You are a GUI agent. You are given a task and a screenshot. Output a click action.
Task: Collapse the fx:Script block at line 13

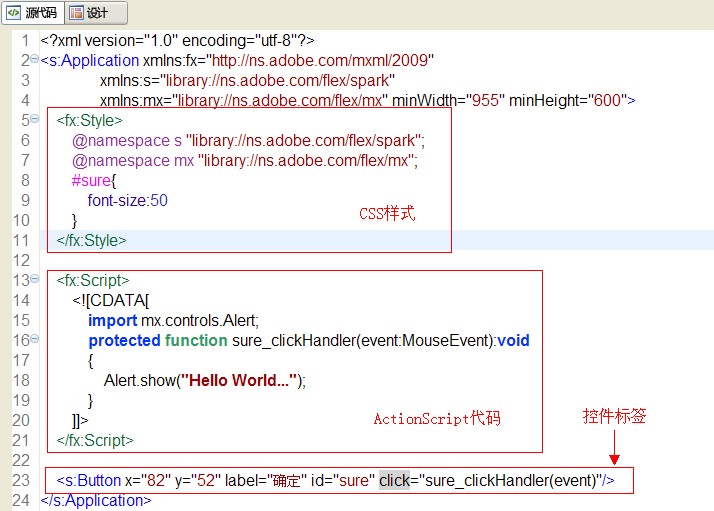34,279
